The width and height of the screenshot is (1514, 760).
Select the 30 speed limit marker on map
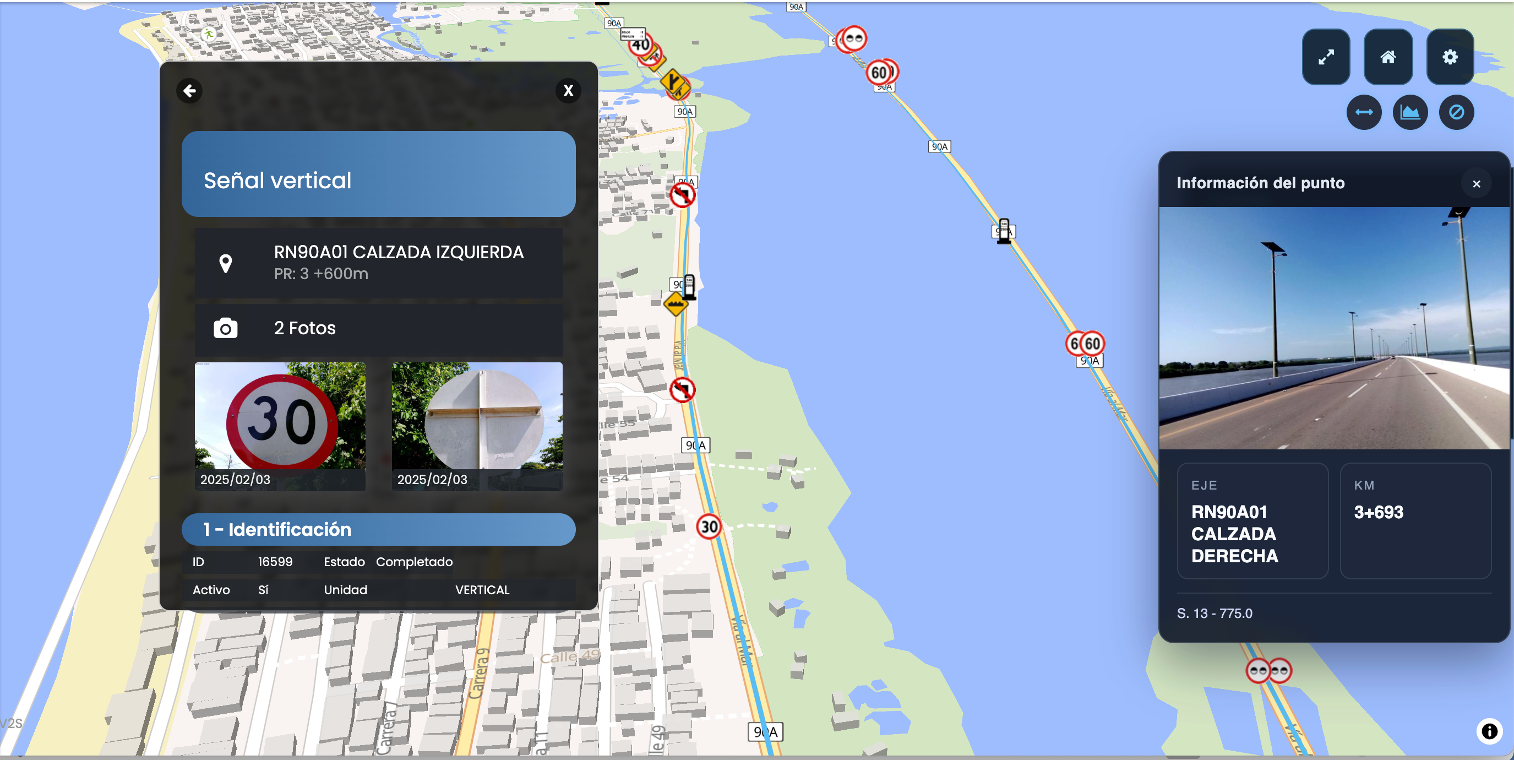(x=709, y=526)
